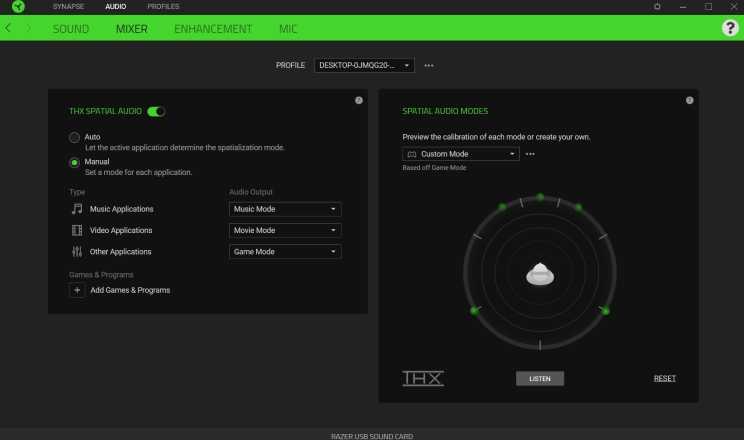
Task: Click the front left speaker dot
Action: (x=502, y=206)
